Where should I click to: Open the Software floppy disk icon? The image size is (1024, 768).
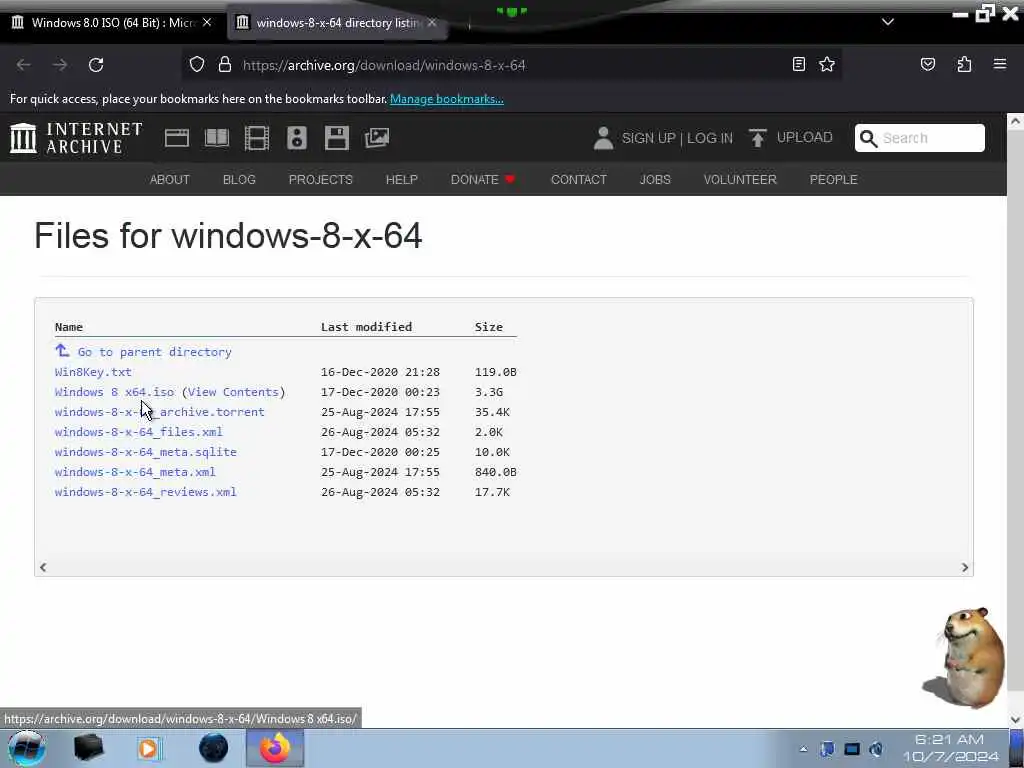(x=337, y=138)
